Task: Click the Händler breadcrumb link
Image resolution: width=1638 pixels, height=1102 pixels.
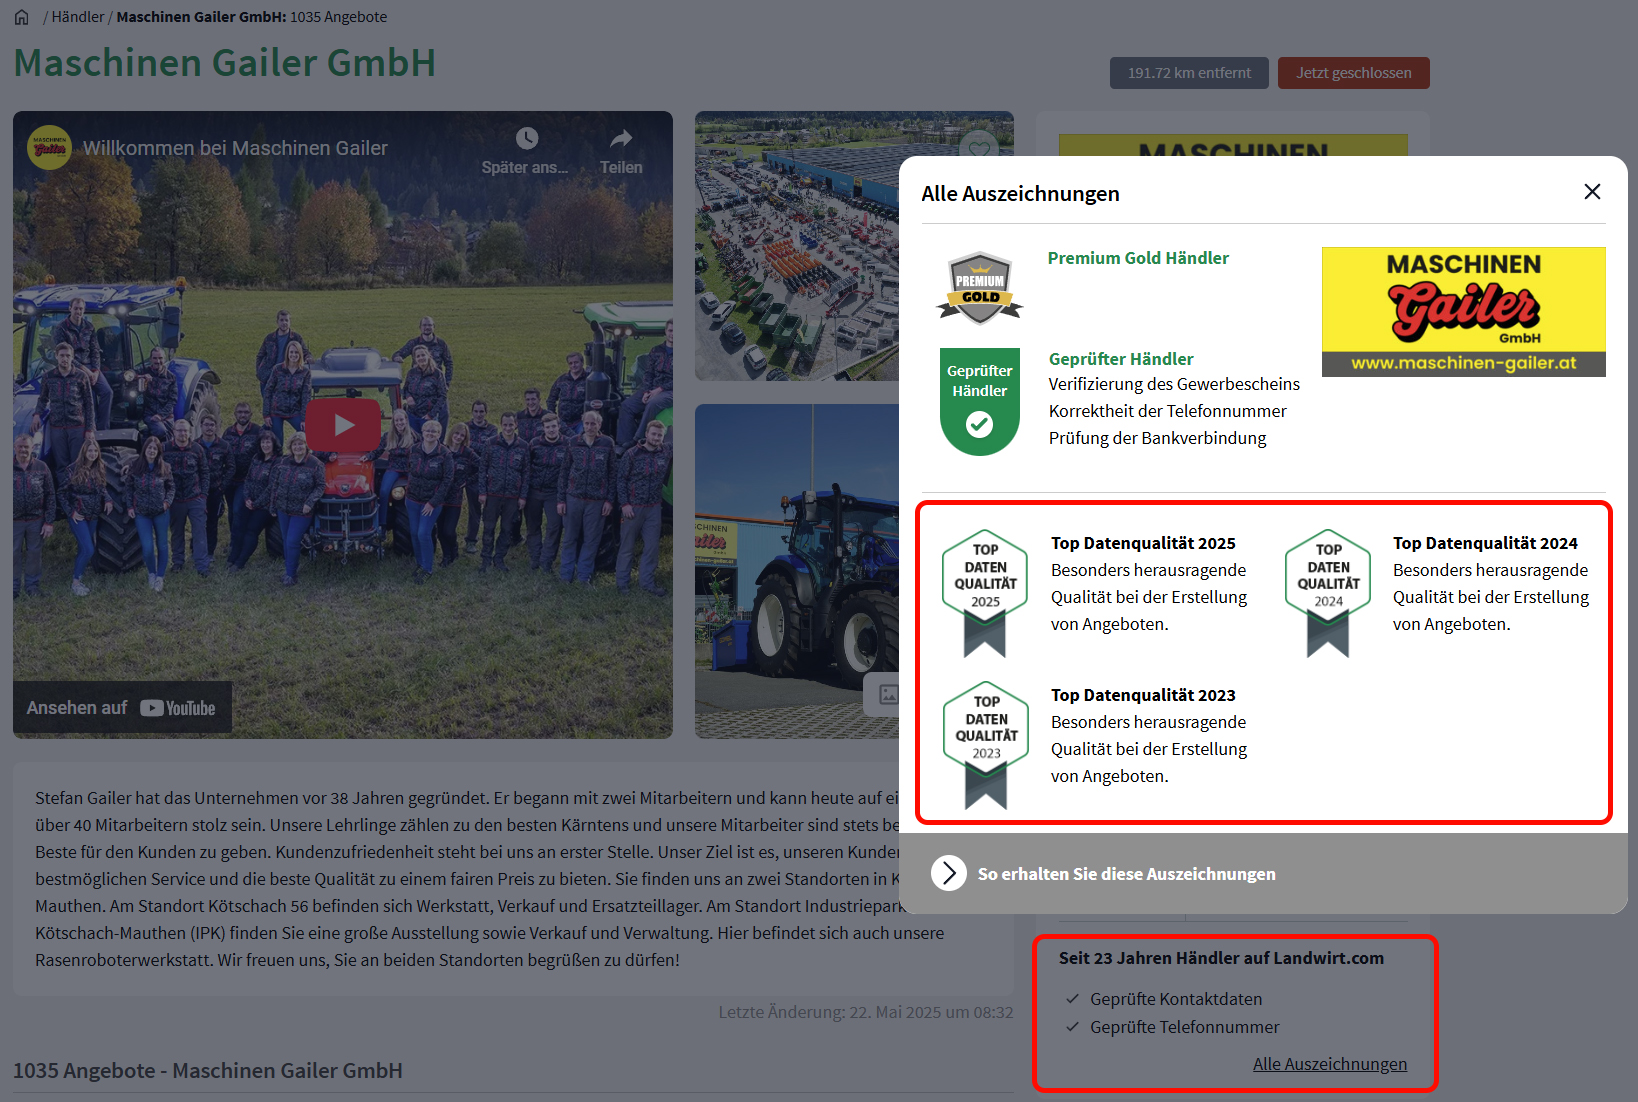Action: pyautogui.click(x=78, y=17)
